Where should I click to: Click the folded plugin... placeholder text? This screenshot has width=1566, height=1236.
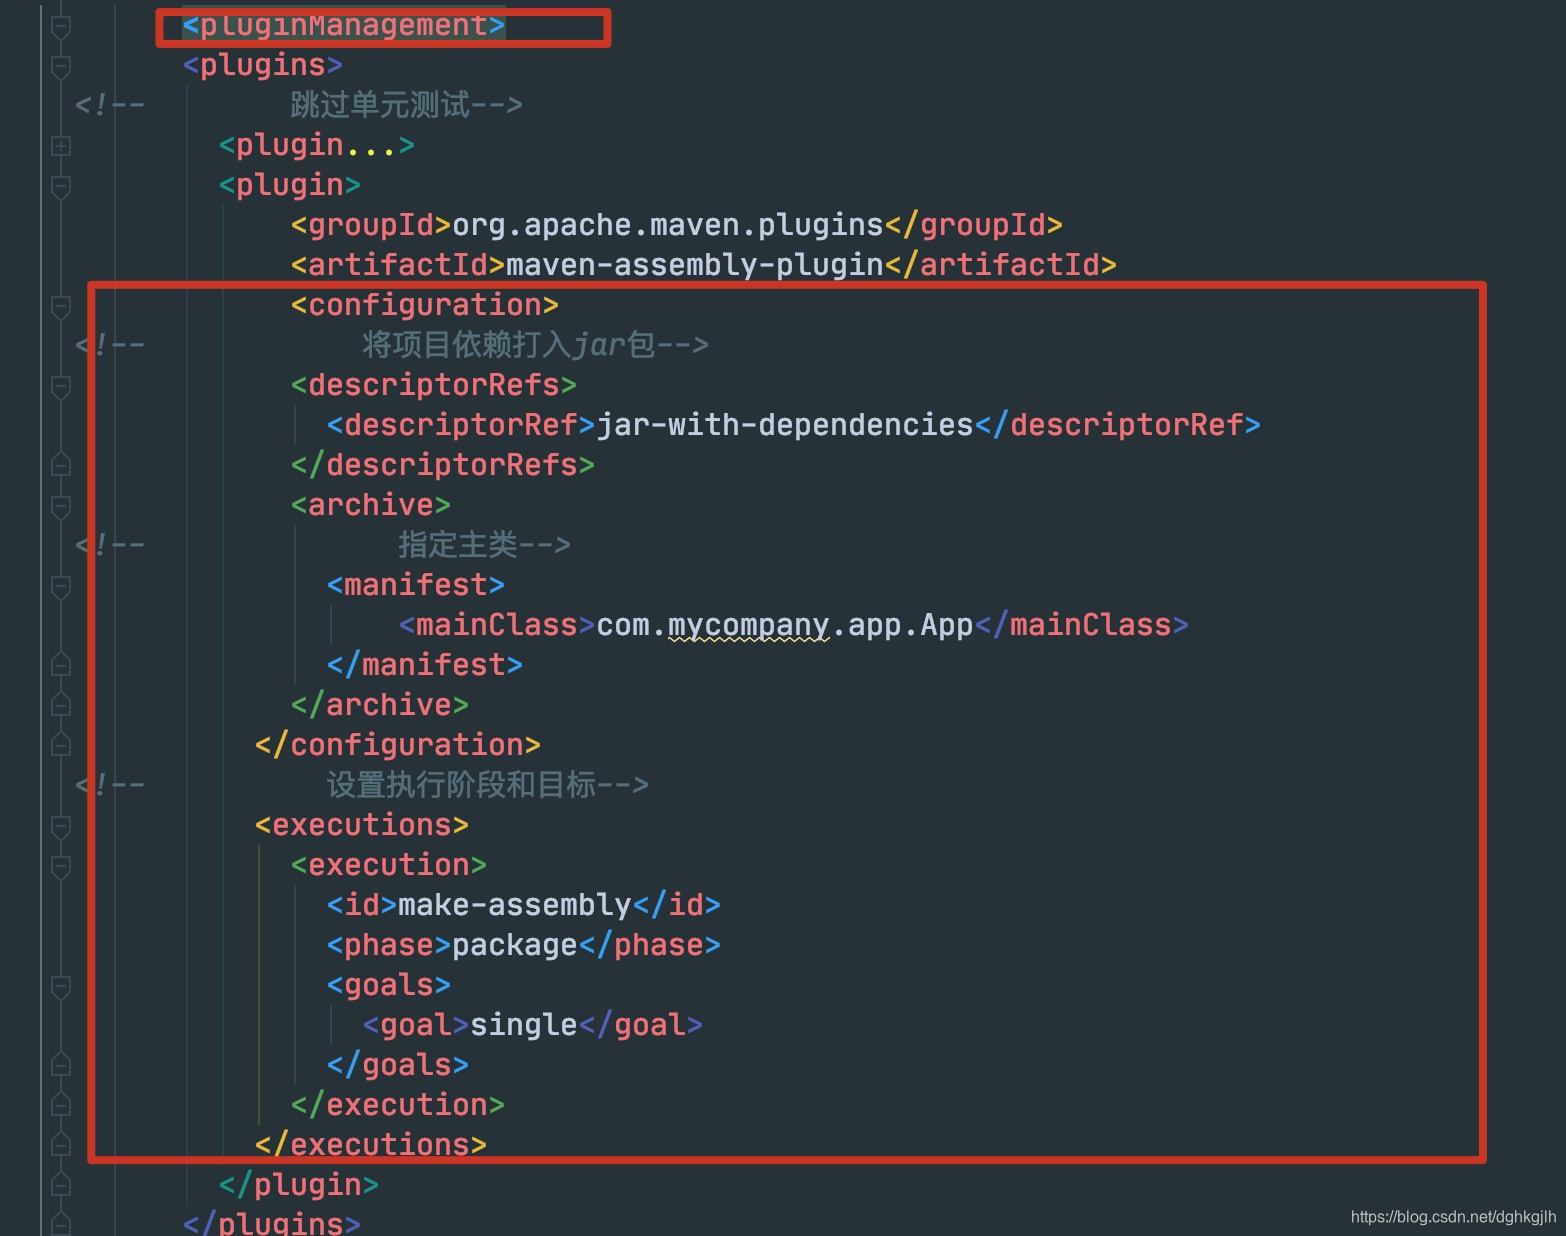316,146
